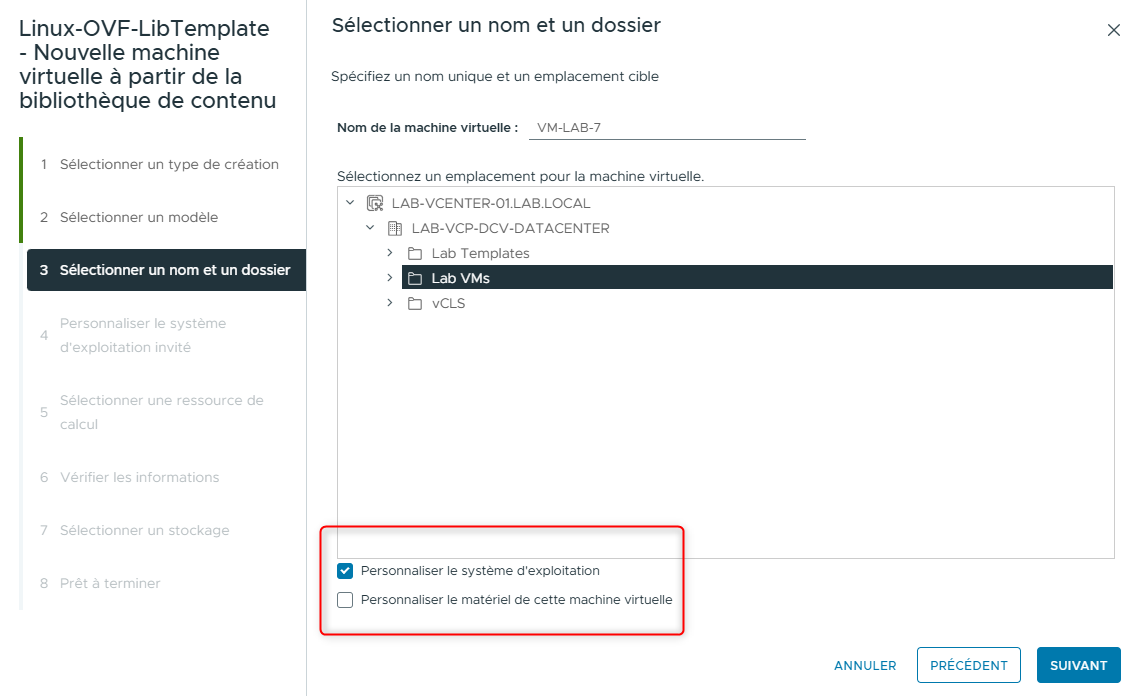The height and width of the screenshot is (696, 1140).
Task: Expand the Lab Templates folder
Action: (x=390, y=253)
